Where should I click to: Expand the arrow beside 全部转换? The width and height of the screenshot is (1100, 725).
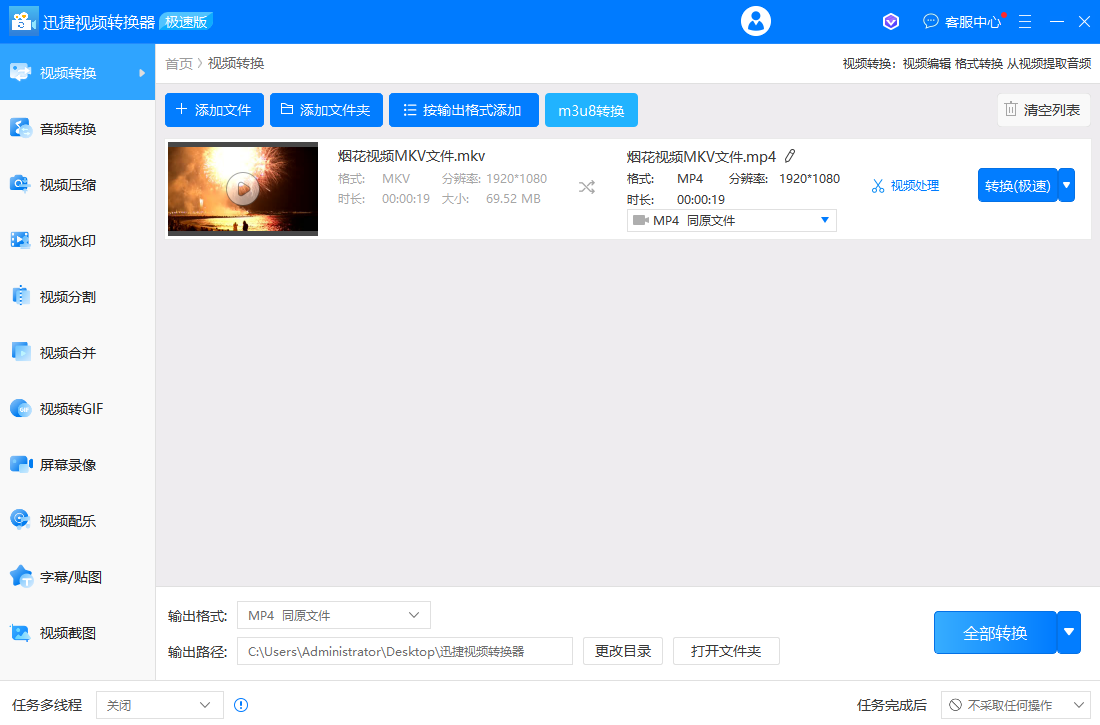click(1068, 632)
